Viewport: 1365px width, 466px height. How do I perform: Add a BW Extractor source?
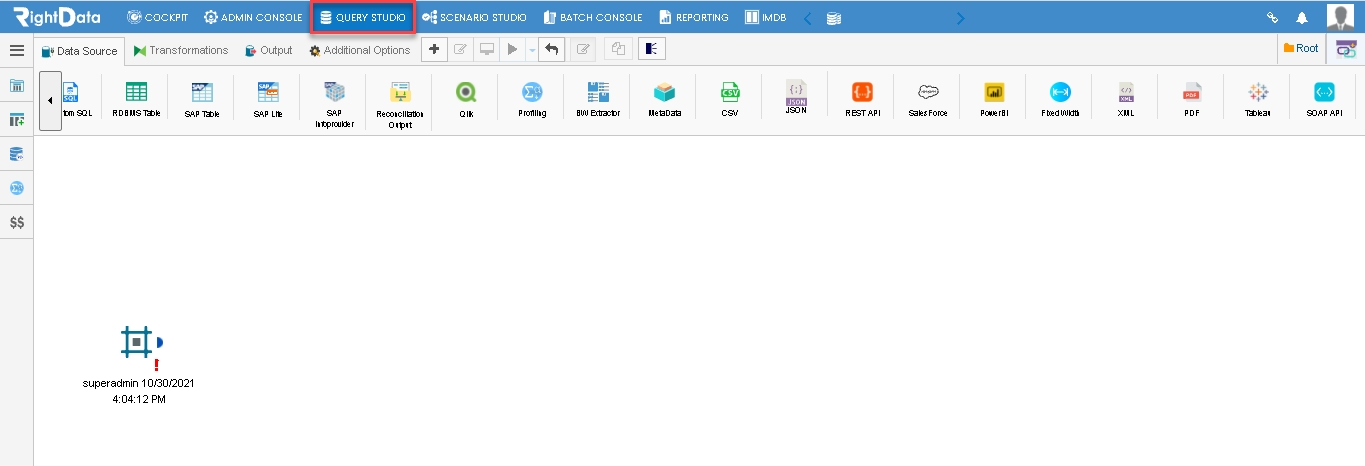coord(598,99)
